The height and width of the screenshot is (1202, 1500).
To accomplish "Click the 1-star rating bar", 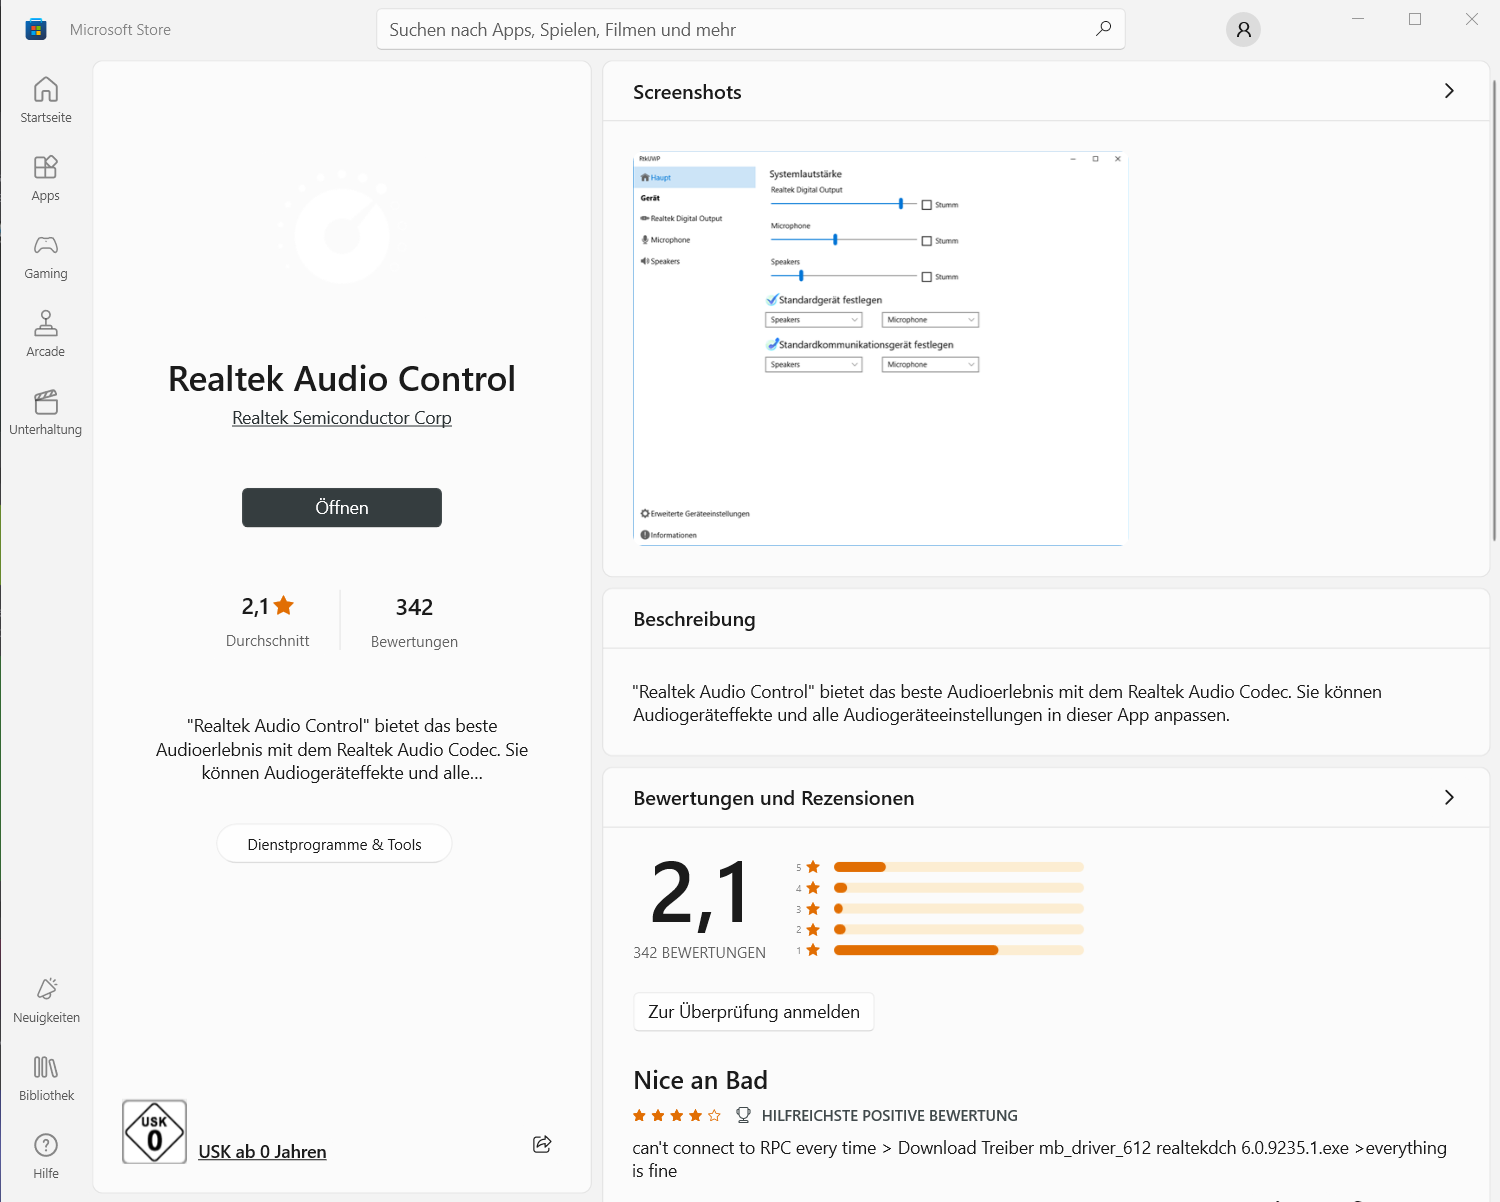I will click(959, 950).
